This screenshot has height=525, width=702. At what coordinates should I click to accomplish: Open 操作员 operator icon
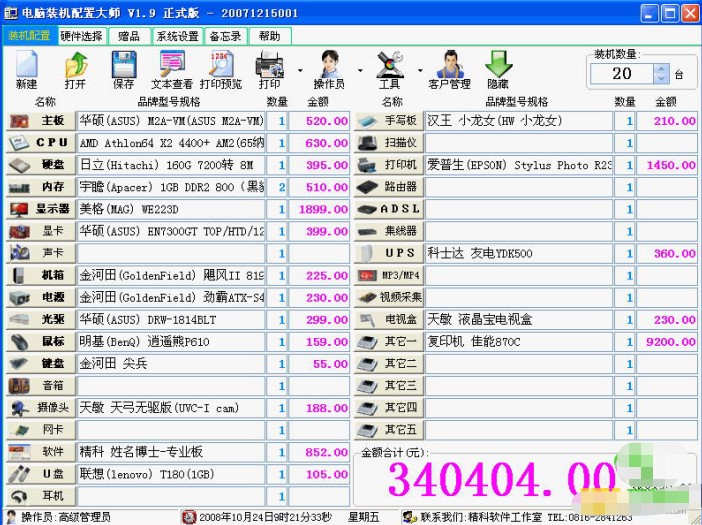tap(330, 70)
